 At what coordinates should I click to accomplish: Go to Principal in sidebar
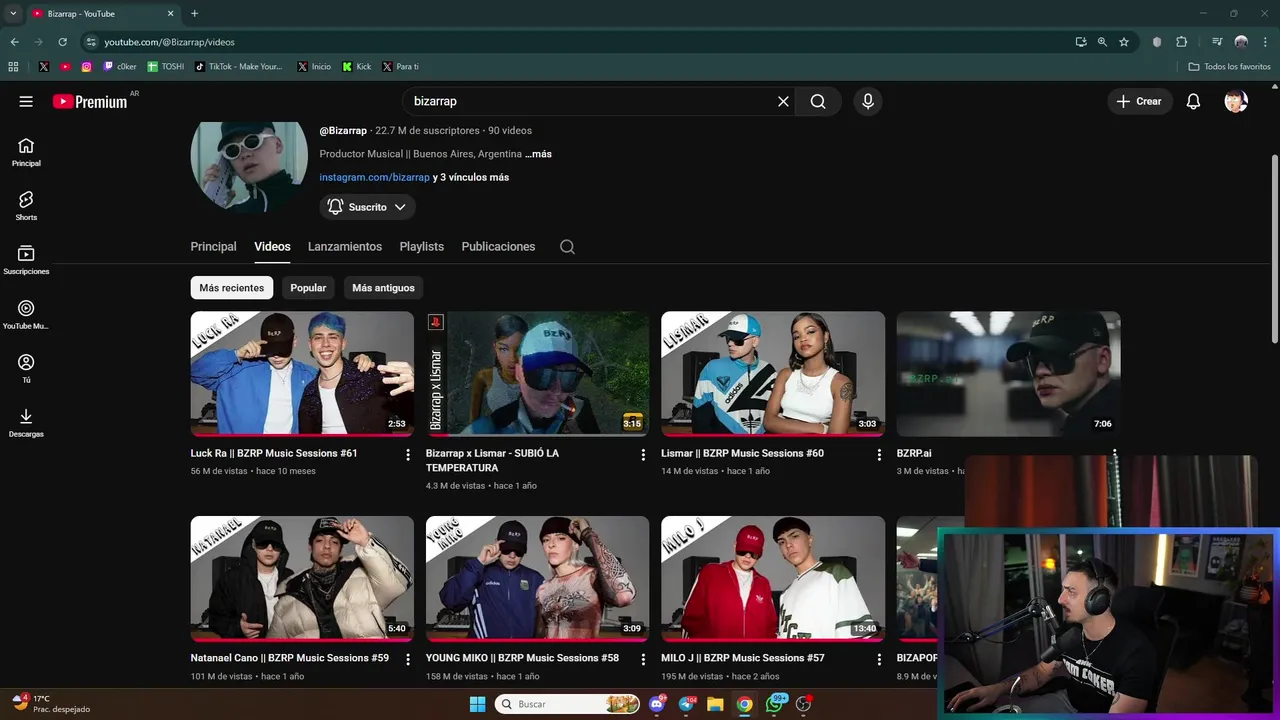pyautogui.click(x=26, y=152)
